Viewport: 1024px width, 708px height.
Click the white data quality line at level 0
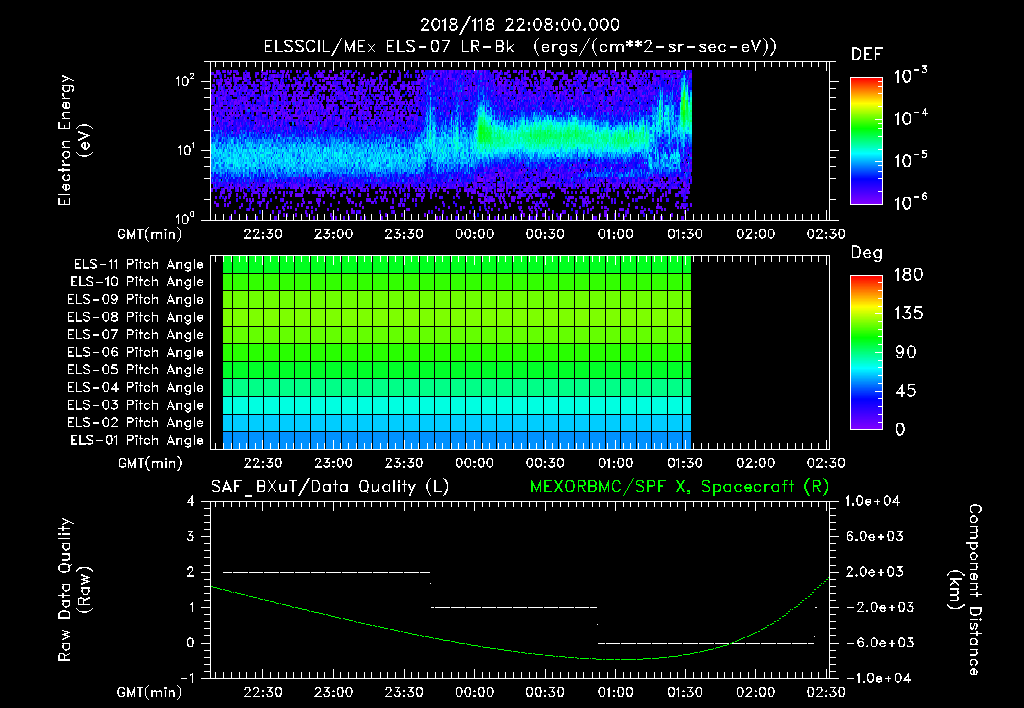706,643
